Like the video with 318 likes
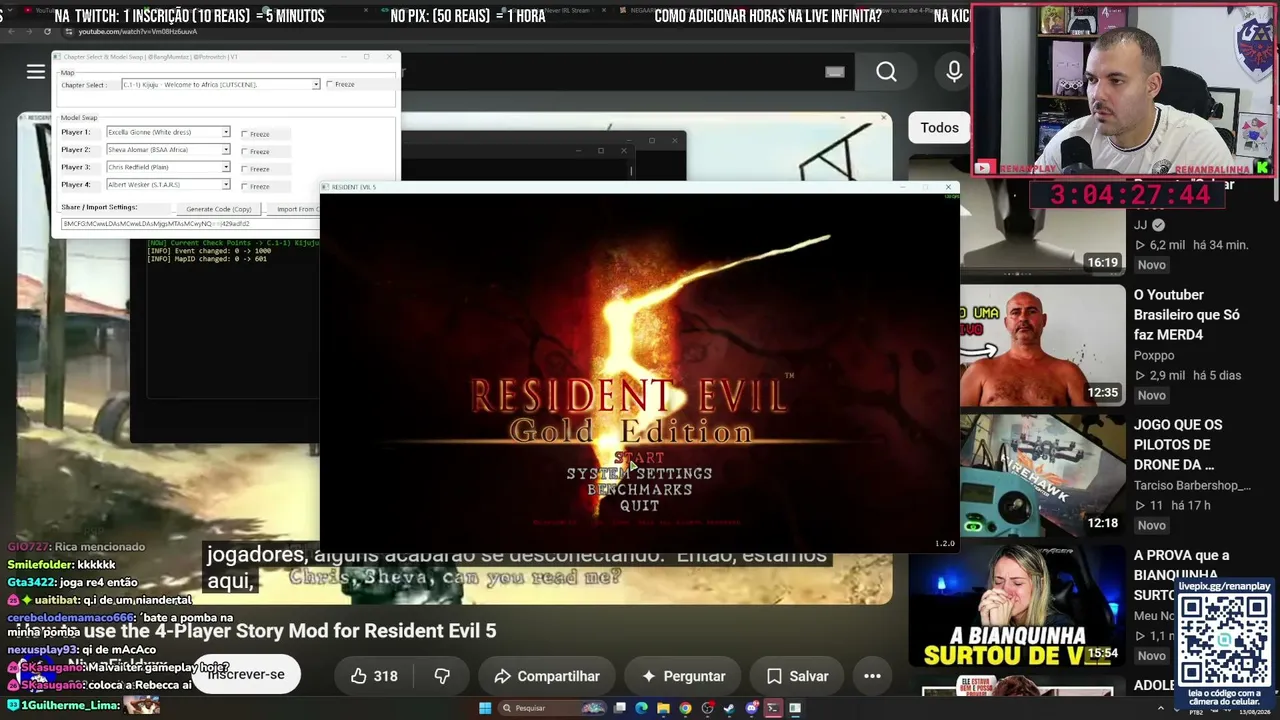Viewport: 1280px width, 720px height. (x=374, y=676)
